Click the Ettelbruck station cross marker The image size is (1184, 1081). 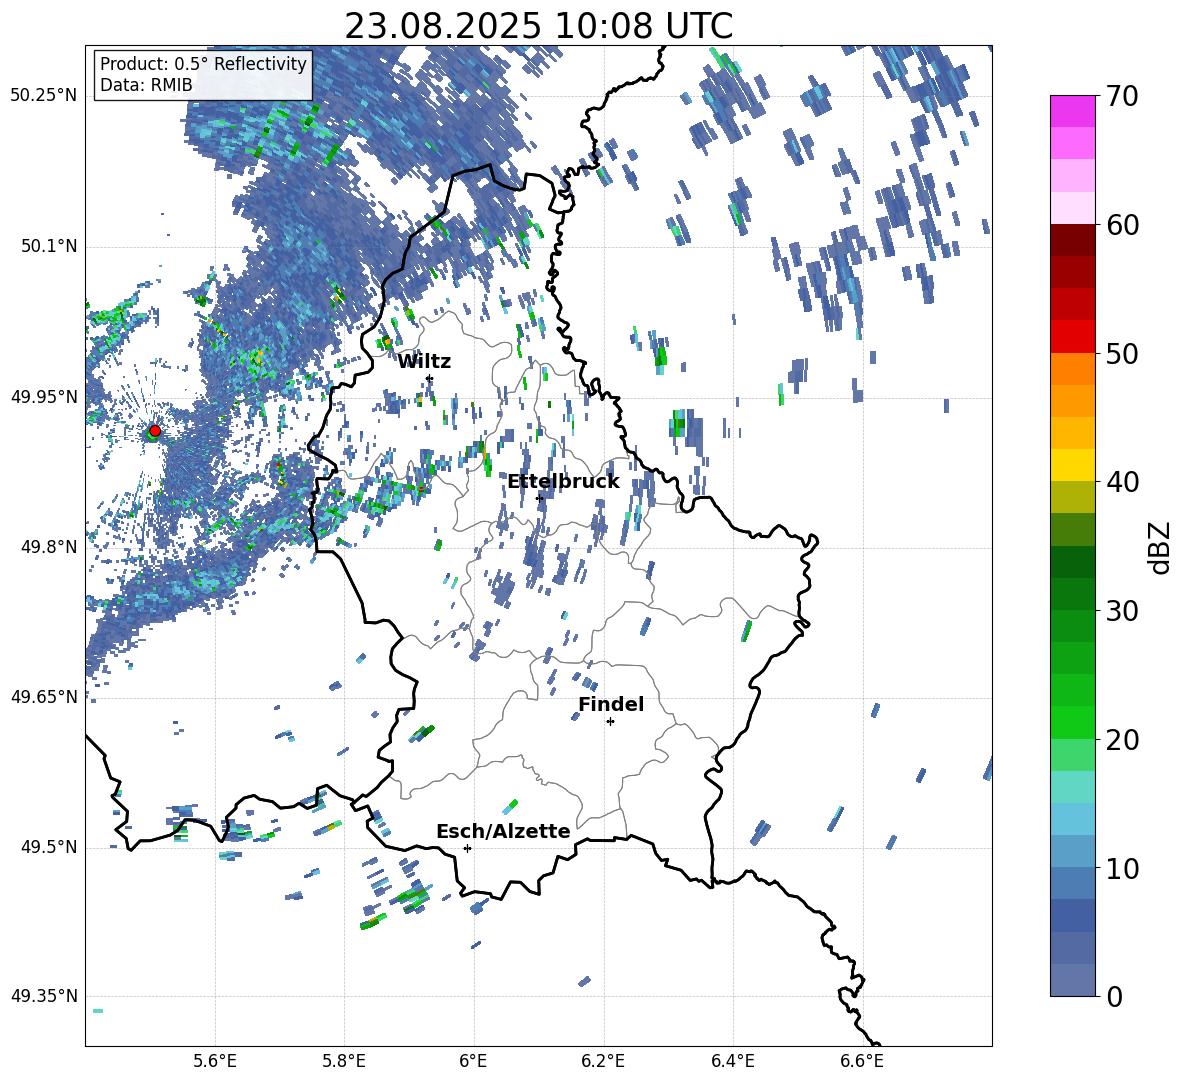(539, 498)
